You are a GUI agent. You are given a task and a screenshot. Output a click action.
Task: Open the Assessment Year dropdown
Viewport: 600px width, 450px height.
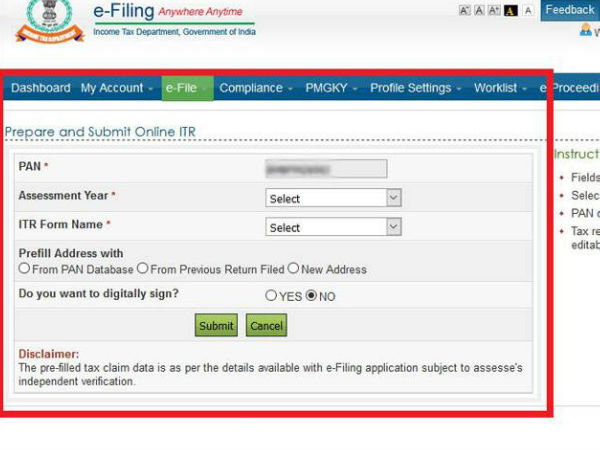(333, 198)
